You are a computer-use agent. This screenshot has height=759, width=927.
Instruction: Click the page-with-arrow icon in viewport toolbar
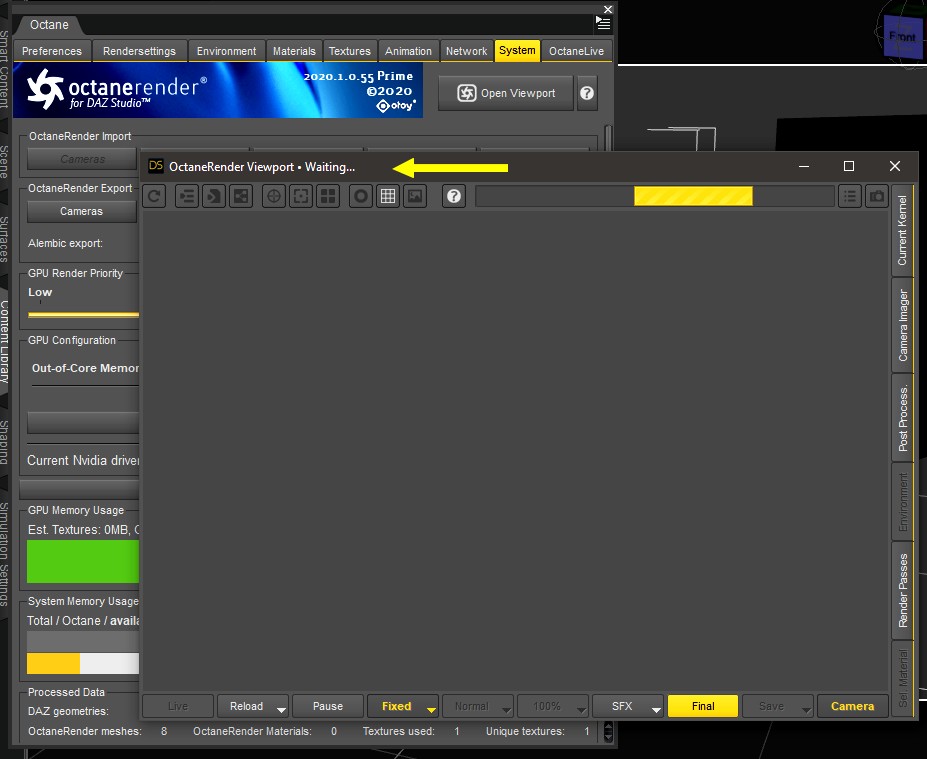(x=214, y=196)
